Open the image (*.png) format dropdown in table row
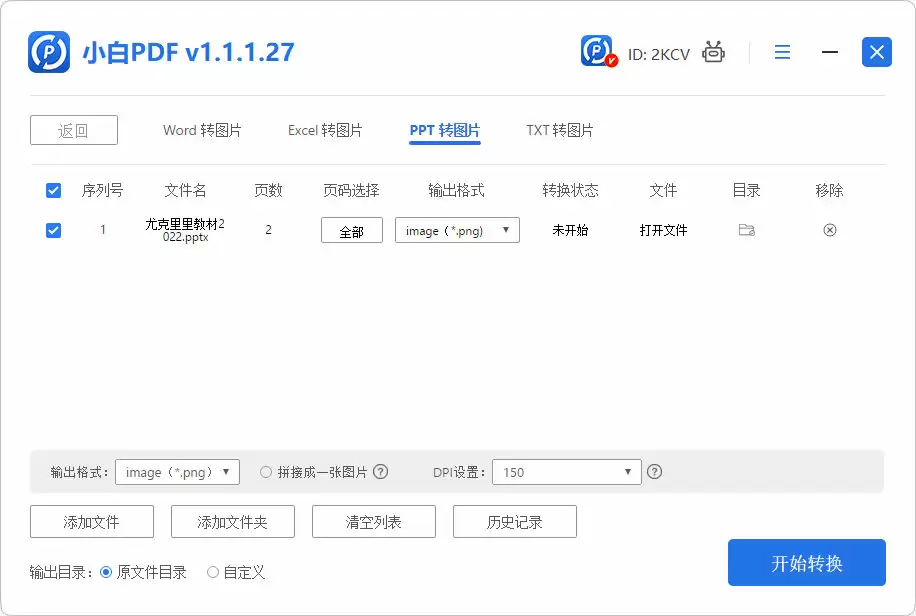This screenshot has height=616, width=916. click(x=457, y=230)
